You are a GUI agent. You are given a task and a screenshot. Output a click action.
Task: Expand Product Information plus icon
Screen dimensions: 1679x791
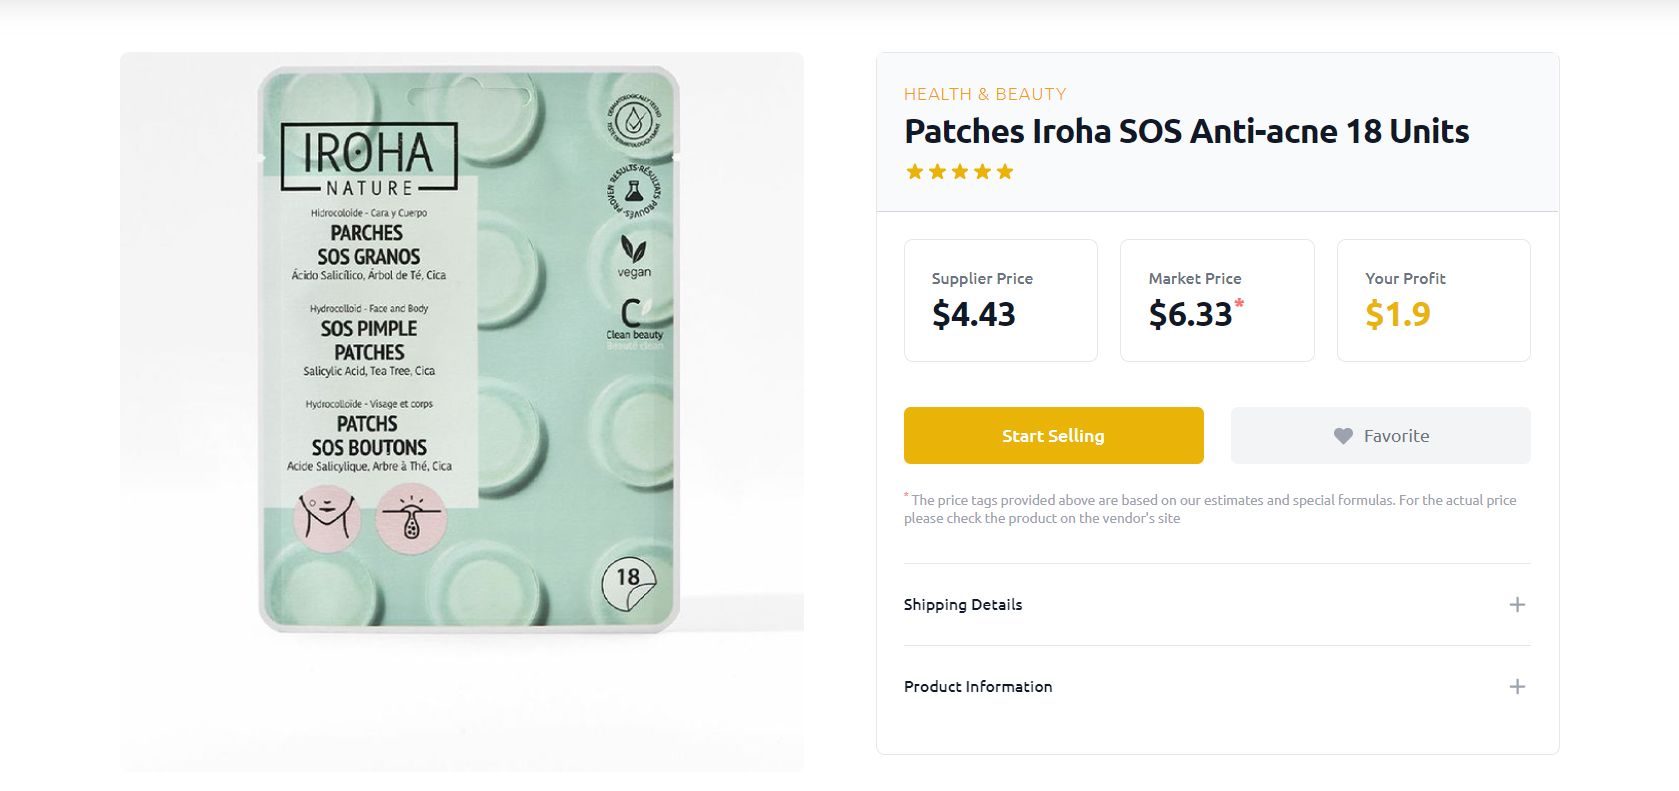pos(1517,686)
